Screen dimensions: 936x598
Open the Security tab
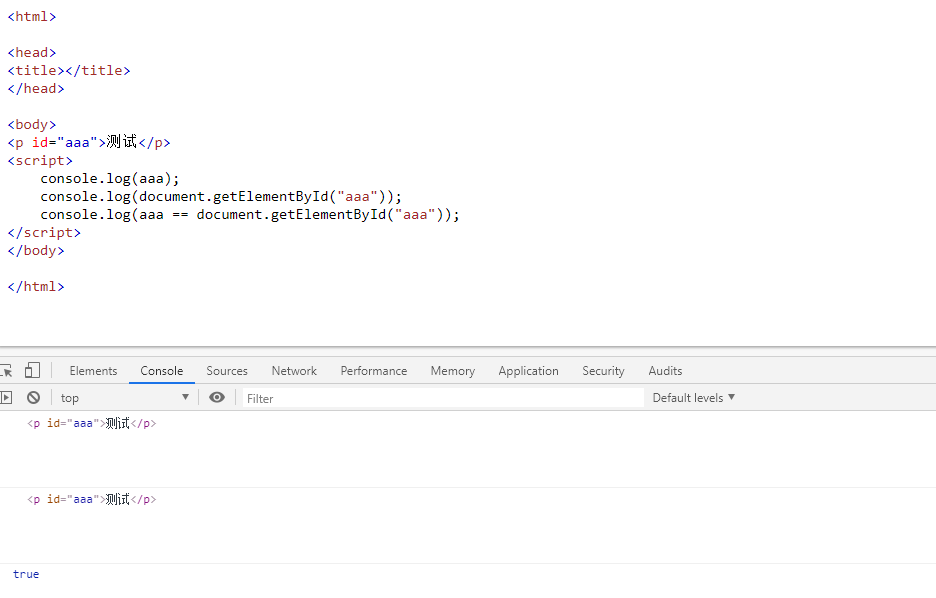click(603, 371)
